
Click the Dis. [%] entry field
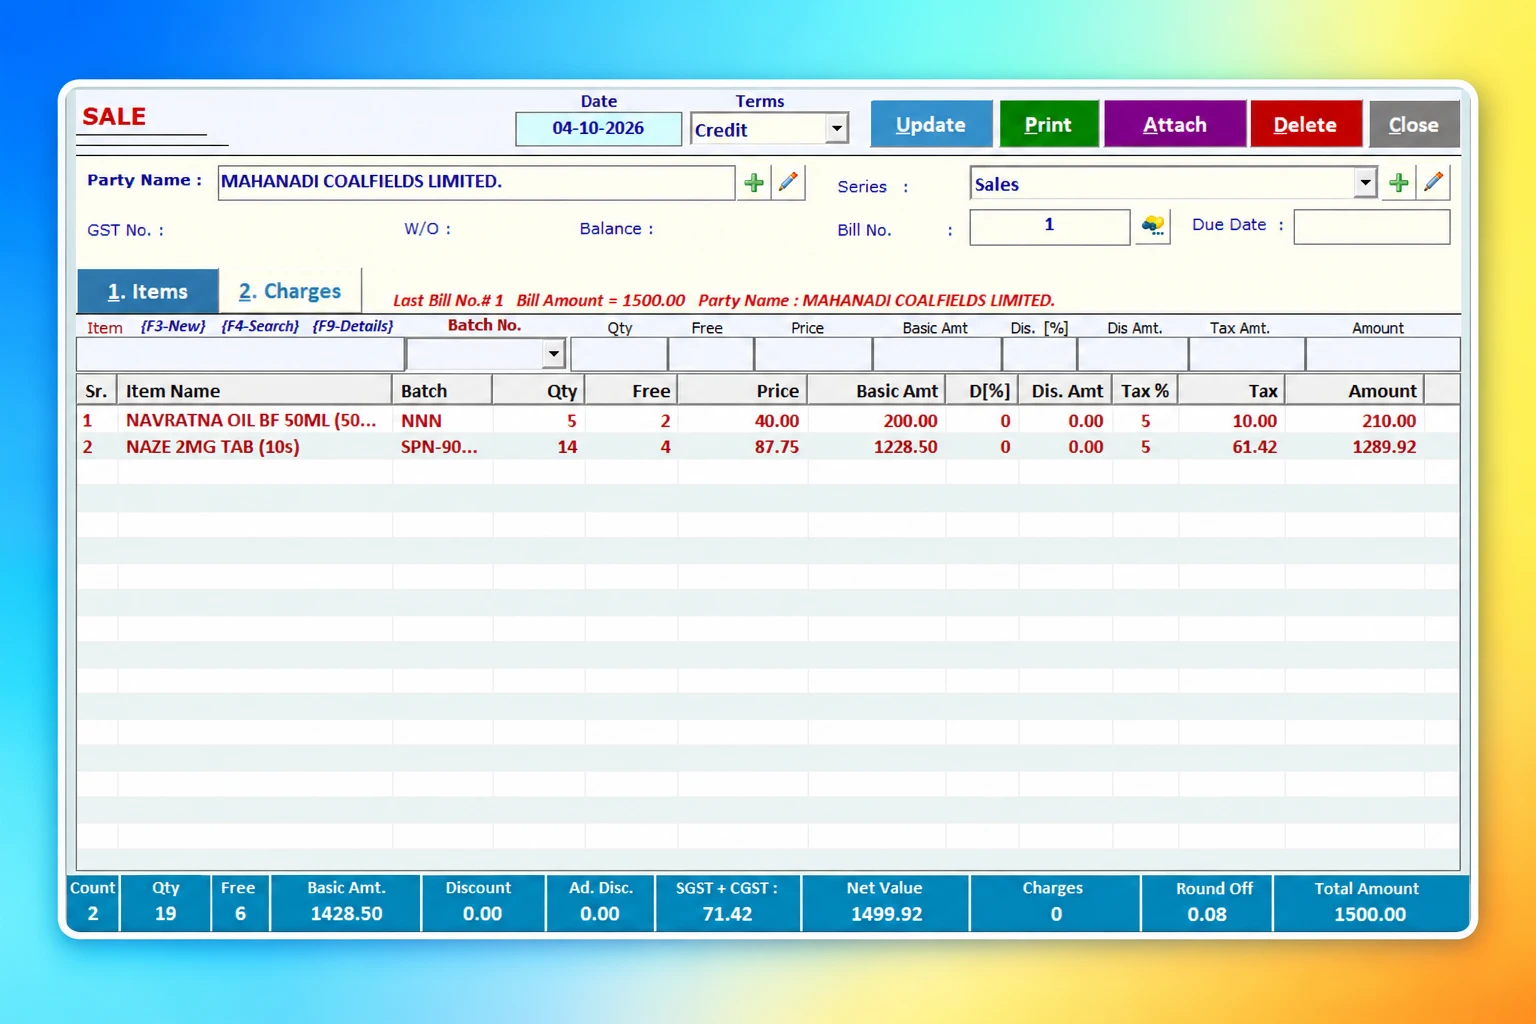(x=1039, y=354)
